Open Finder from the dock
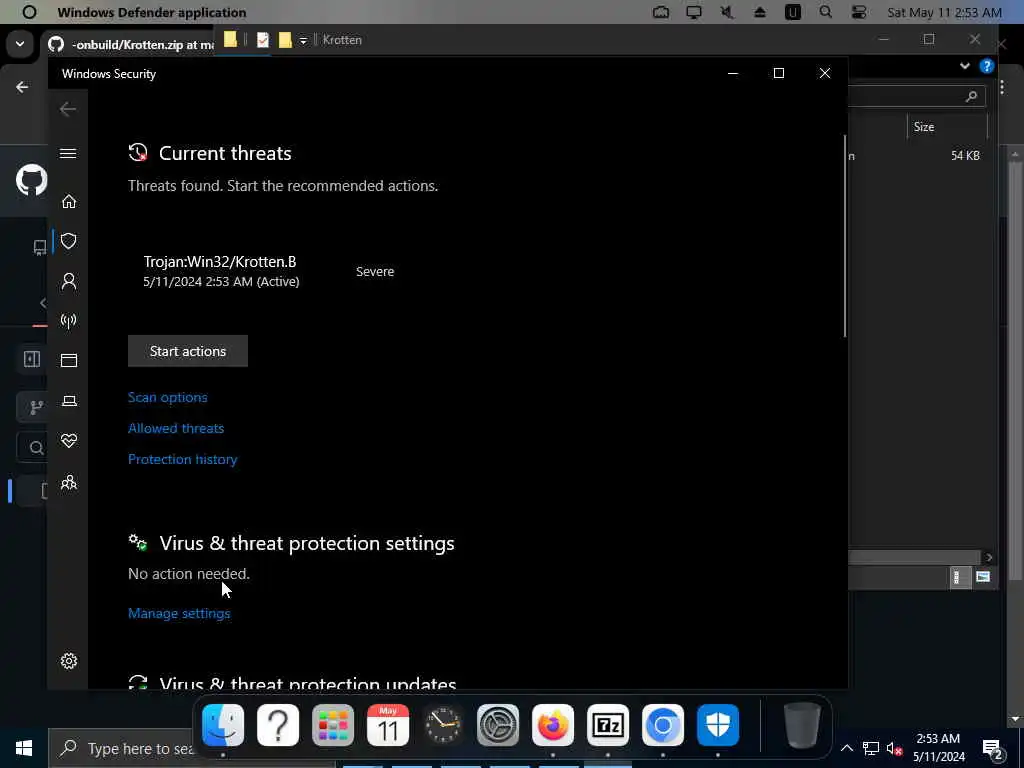Image resolution: width=1024 pixels, height=768 pixels. point(223,725)
